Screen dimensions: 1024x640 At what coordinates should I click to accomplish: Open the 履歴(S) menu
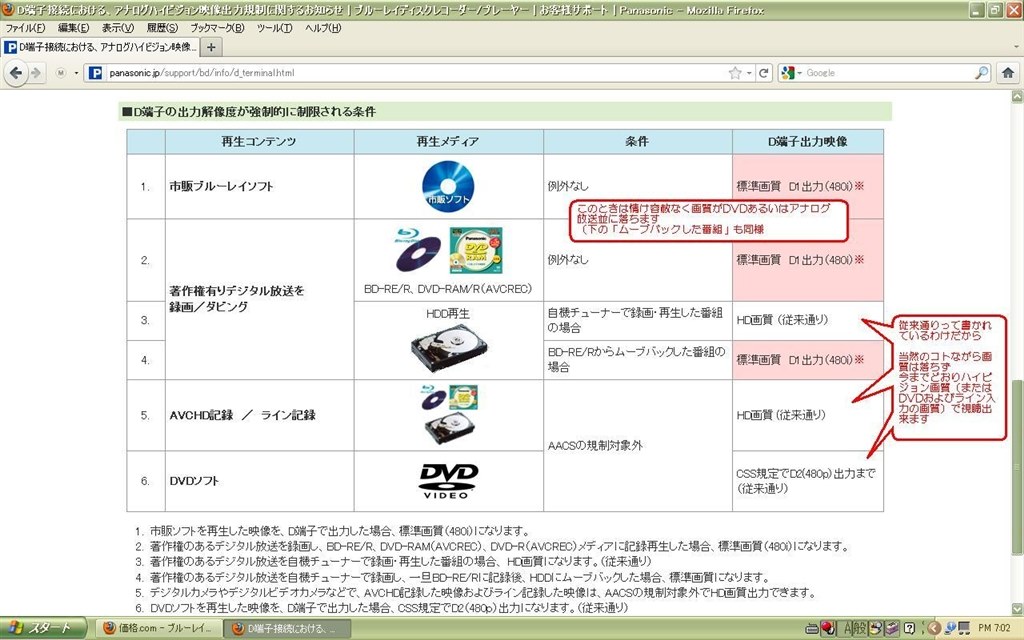click(162, 28)
